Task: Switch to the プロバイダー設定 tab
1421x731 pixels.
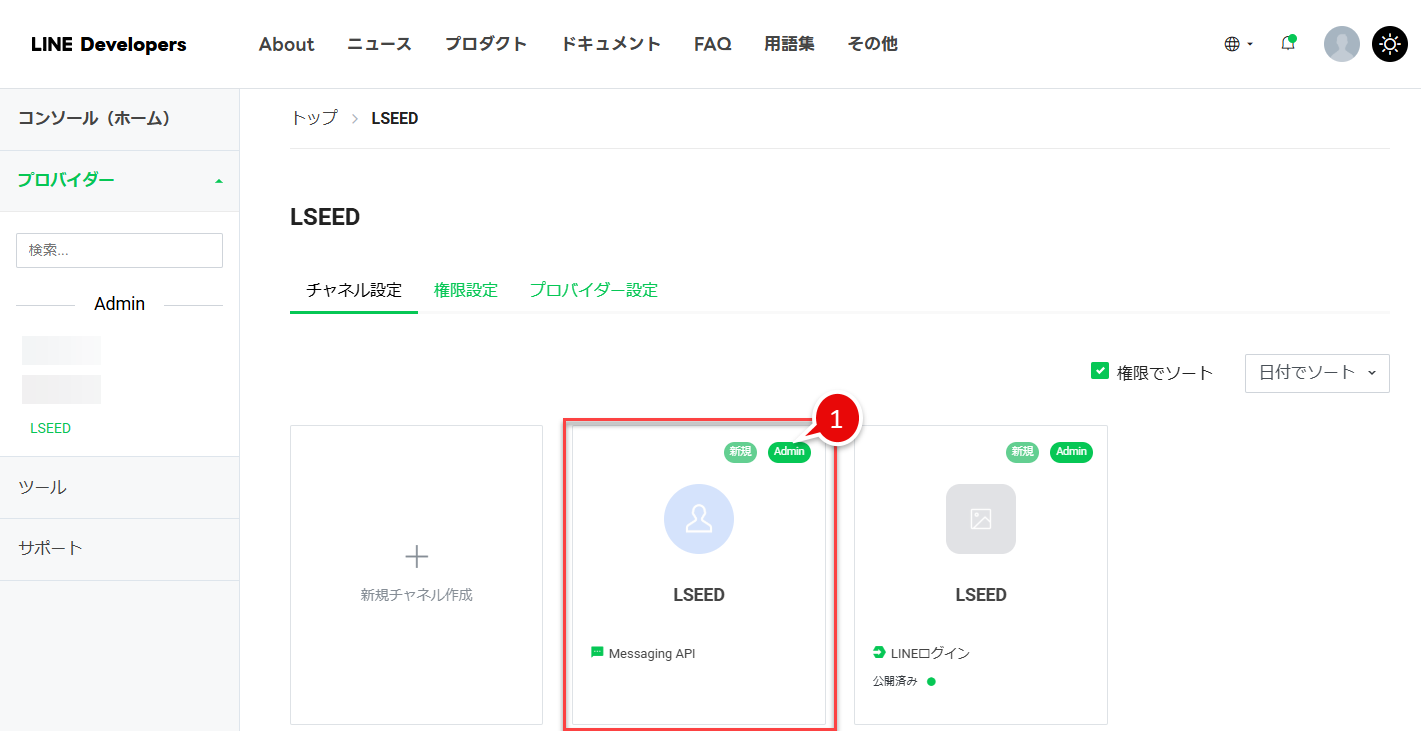Action: 593,290
